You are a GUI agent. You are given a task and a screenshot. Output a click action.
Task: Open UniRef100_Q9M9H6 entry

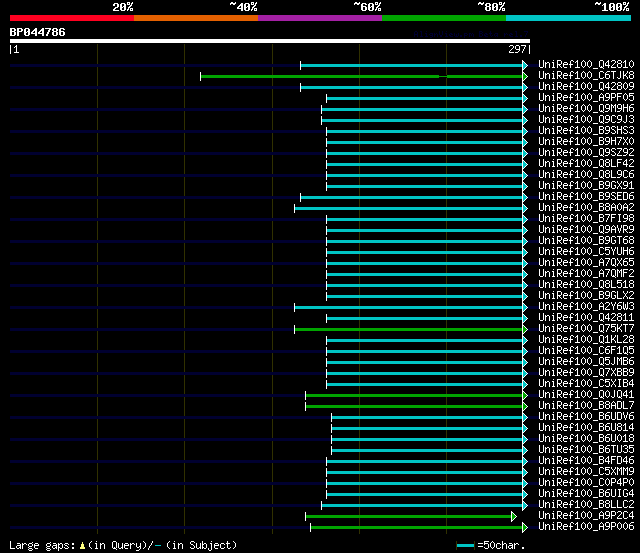(586, 109)
